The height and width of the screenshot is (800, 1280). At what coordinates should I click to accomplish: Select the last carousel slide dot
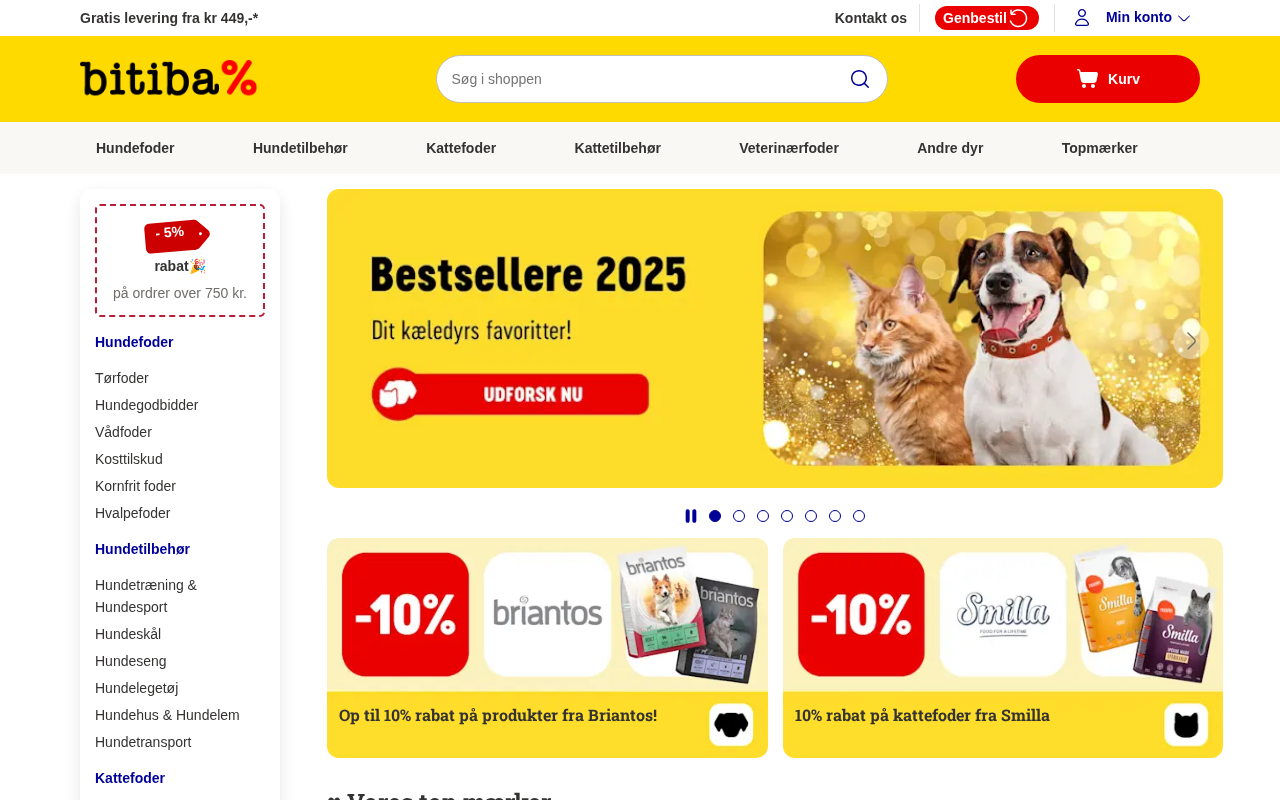point(859,516)
